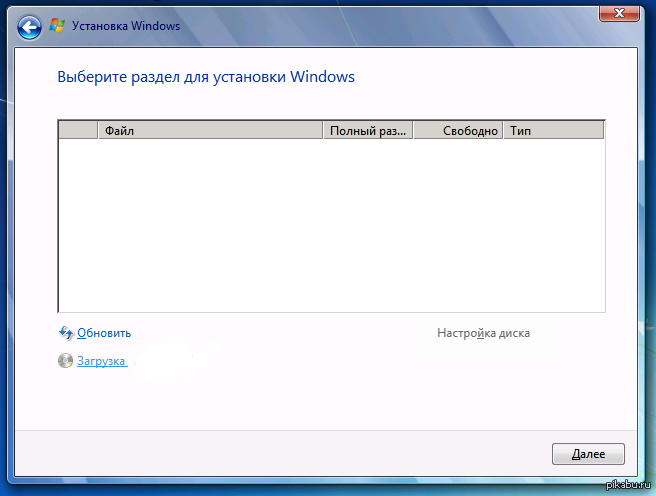Click the Windows flag logo in title bar
The image size is (656, 496).
[57, 26]
